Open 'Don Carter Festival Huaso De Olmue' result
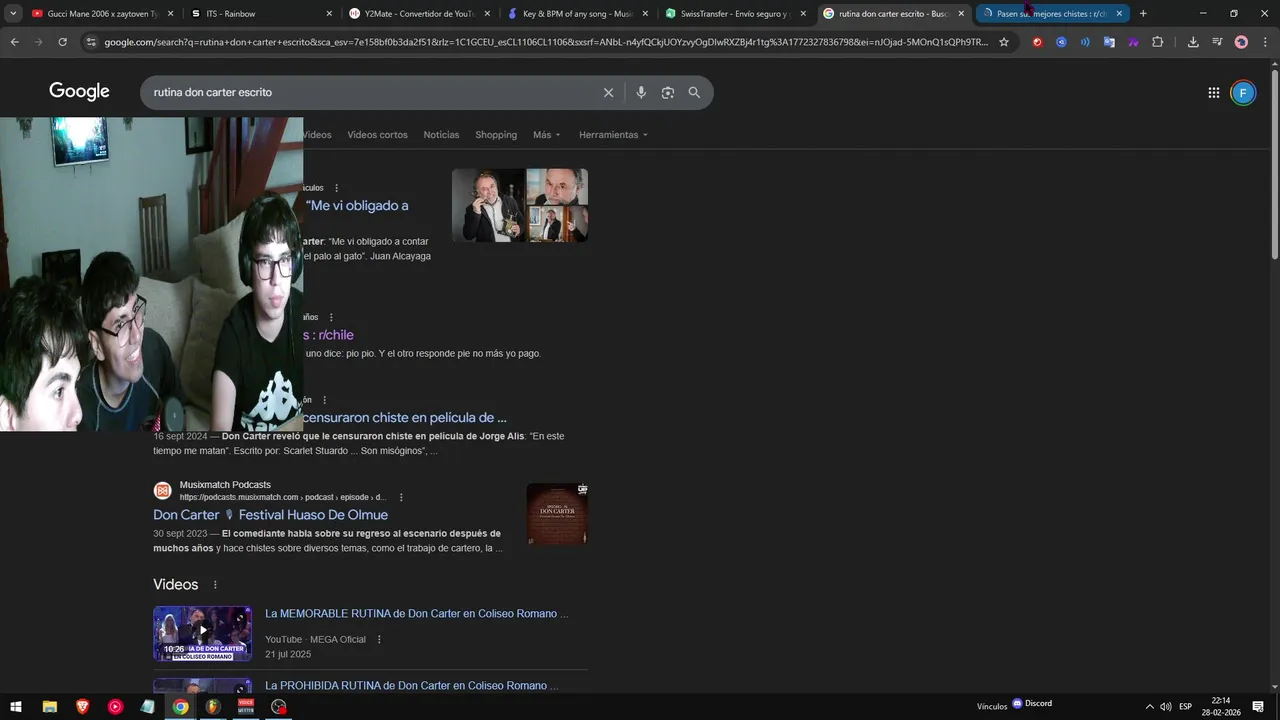 [x=270, y=515]
